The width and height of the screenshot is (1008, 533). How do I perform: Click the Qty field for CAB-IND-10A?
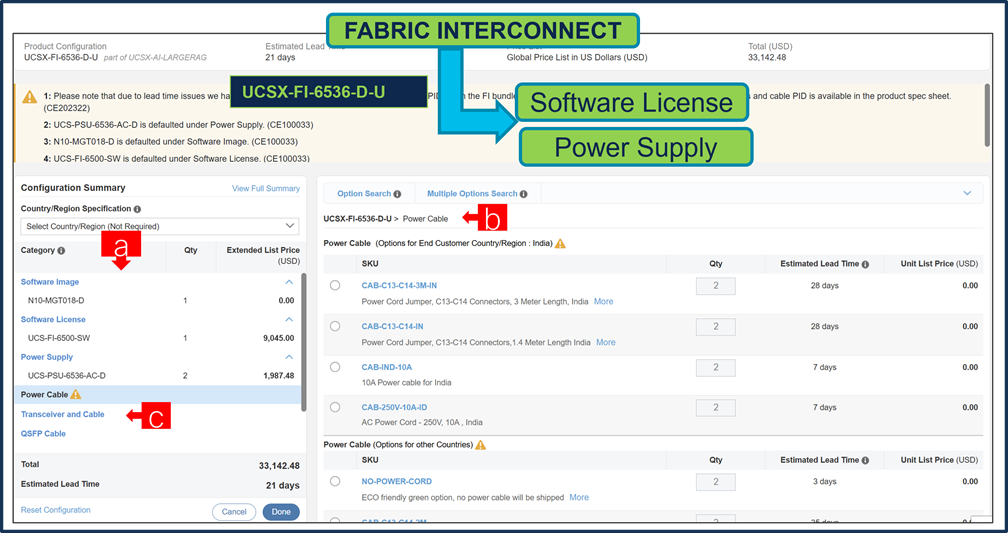click(716, 368)
